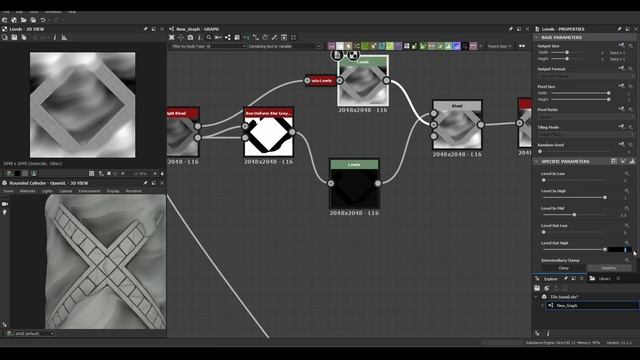The image size is (640, 360).
Task: Click the Level In Mid slider handle
Action: [x=574, y=215]
